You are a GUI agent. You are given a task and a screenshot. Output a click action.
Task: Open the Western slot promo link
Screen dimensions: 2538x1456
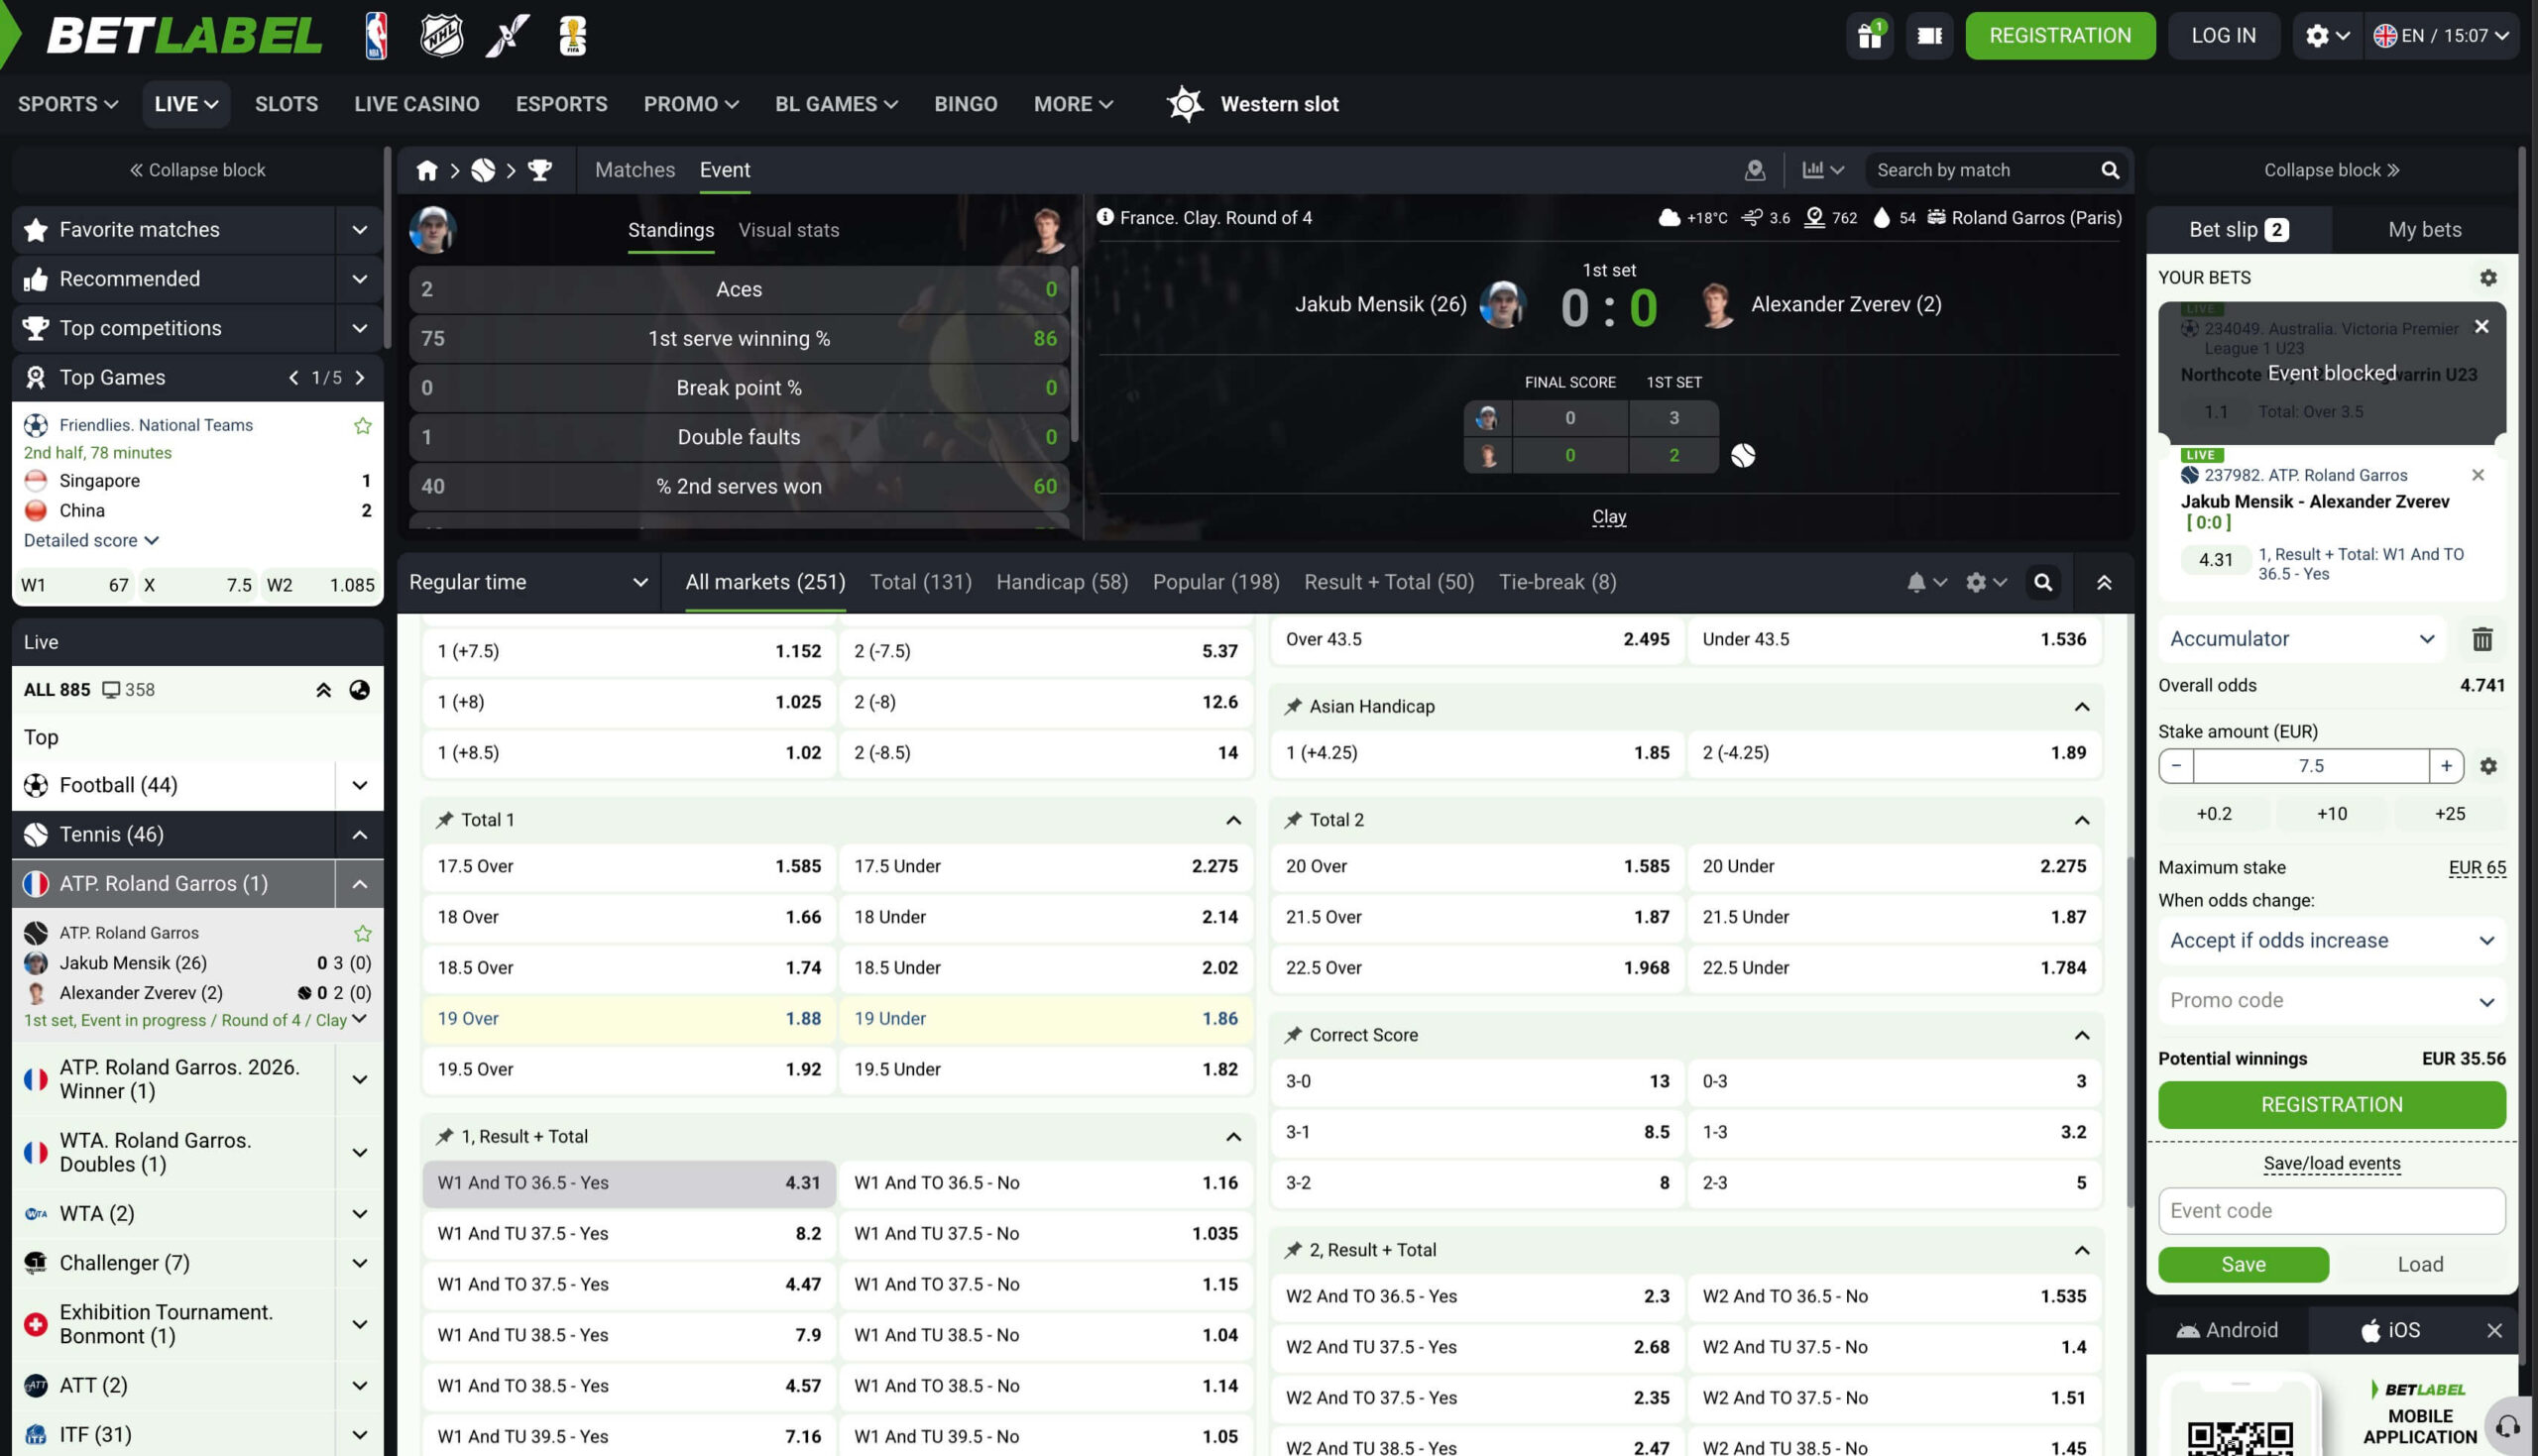coord(1253,104)
